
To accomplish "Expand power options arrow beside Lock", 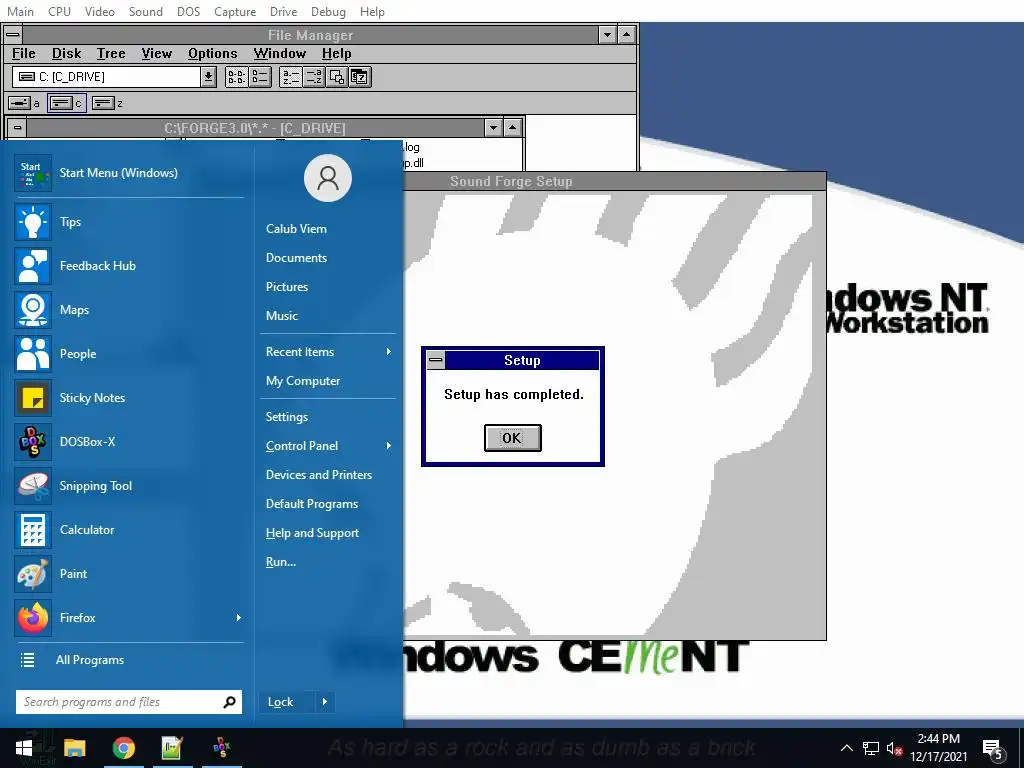I will [325, 702].
